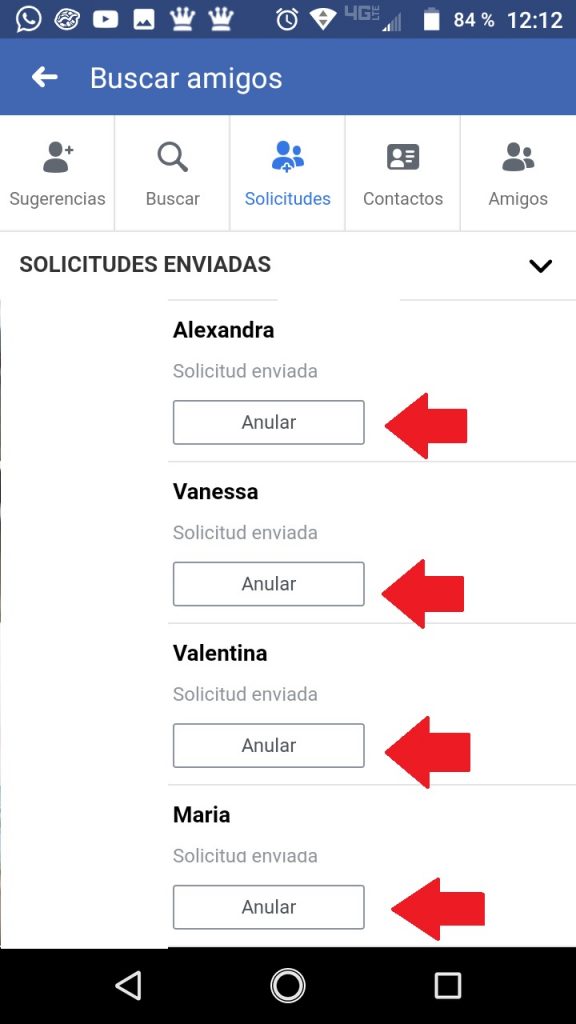Tap the YouTube notification icon
This screenshot has height=1024, width=576.
tap(105, 20)
